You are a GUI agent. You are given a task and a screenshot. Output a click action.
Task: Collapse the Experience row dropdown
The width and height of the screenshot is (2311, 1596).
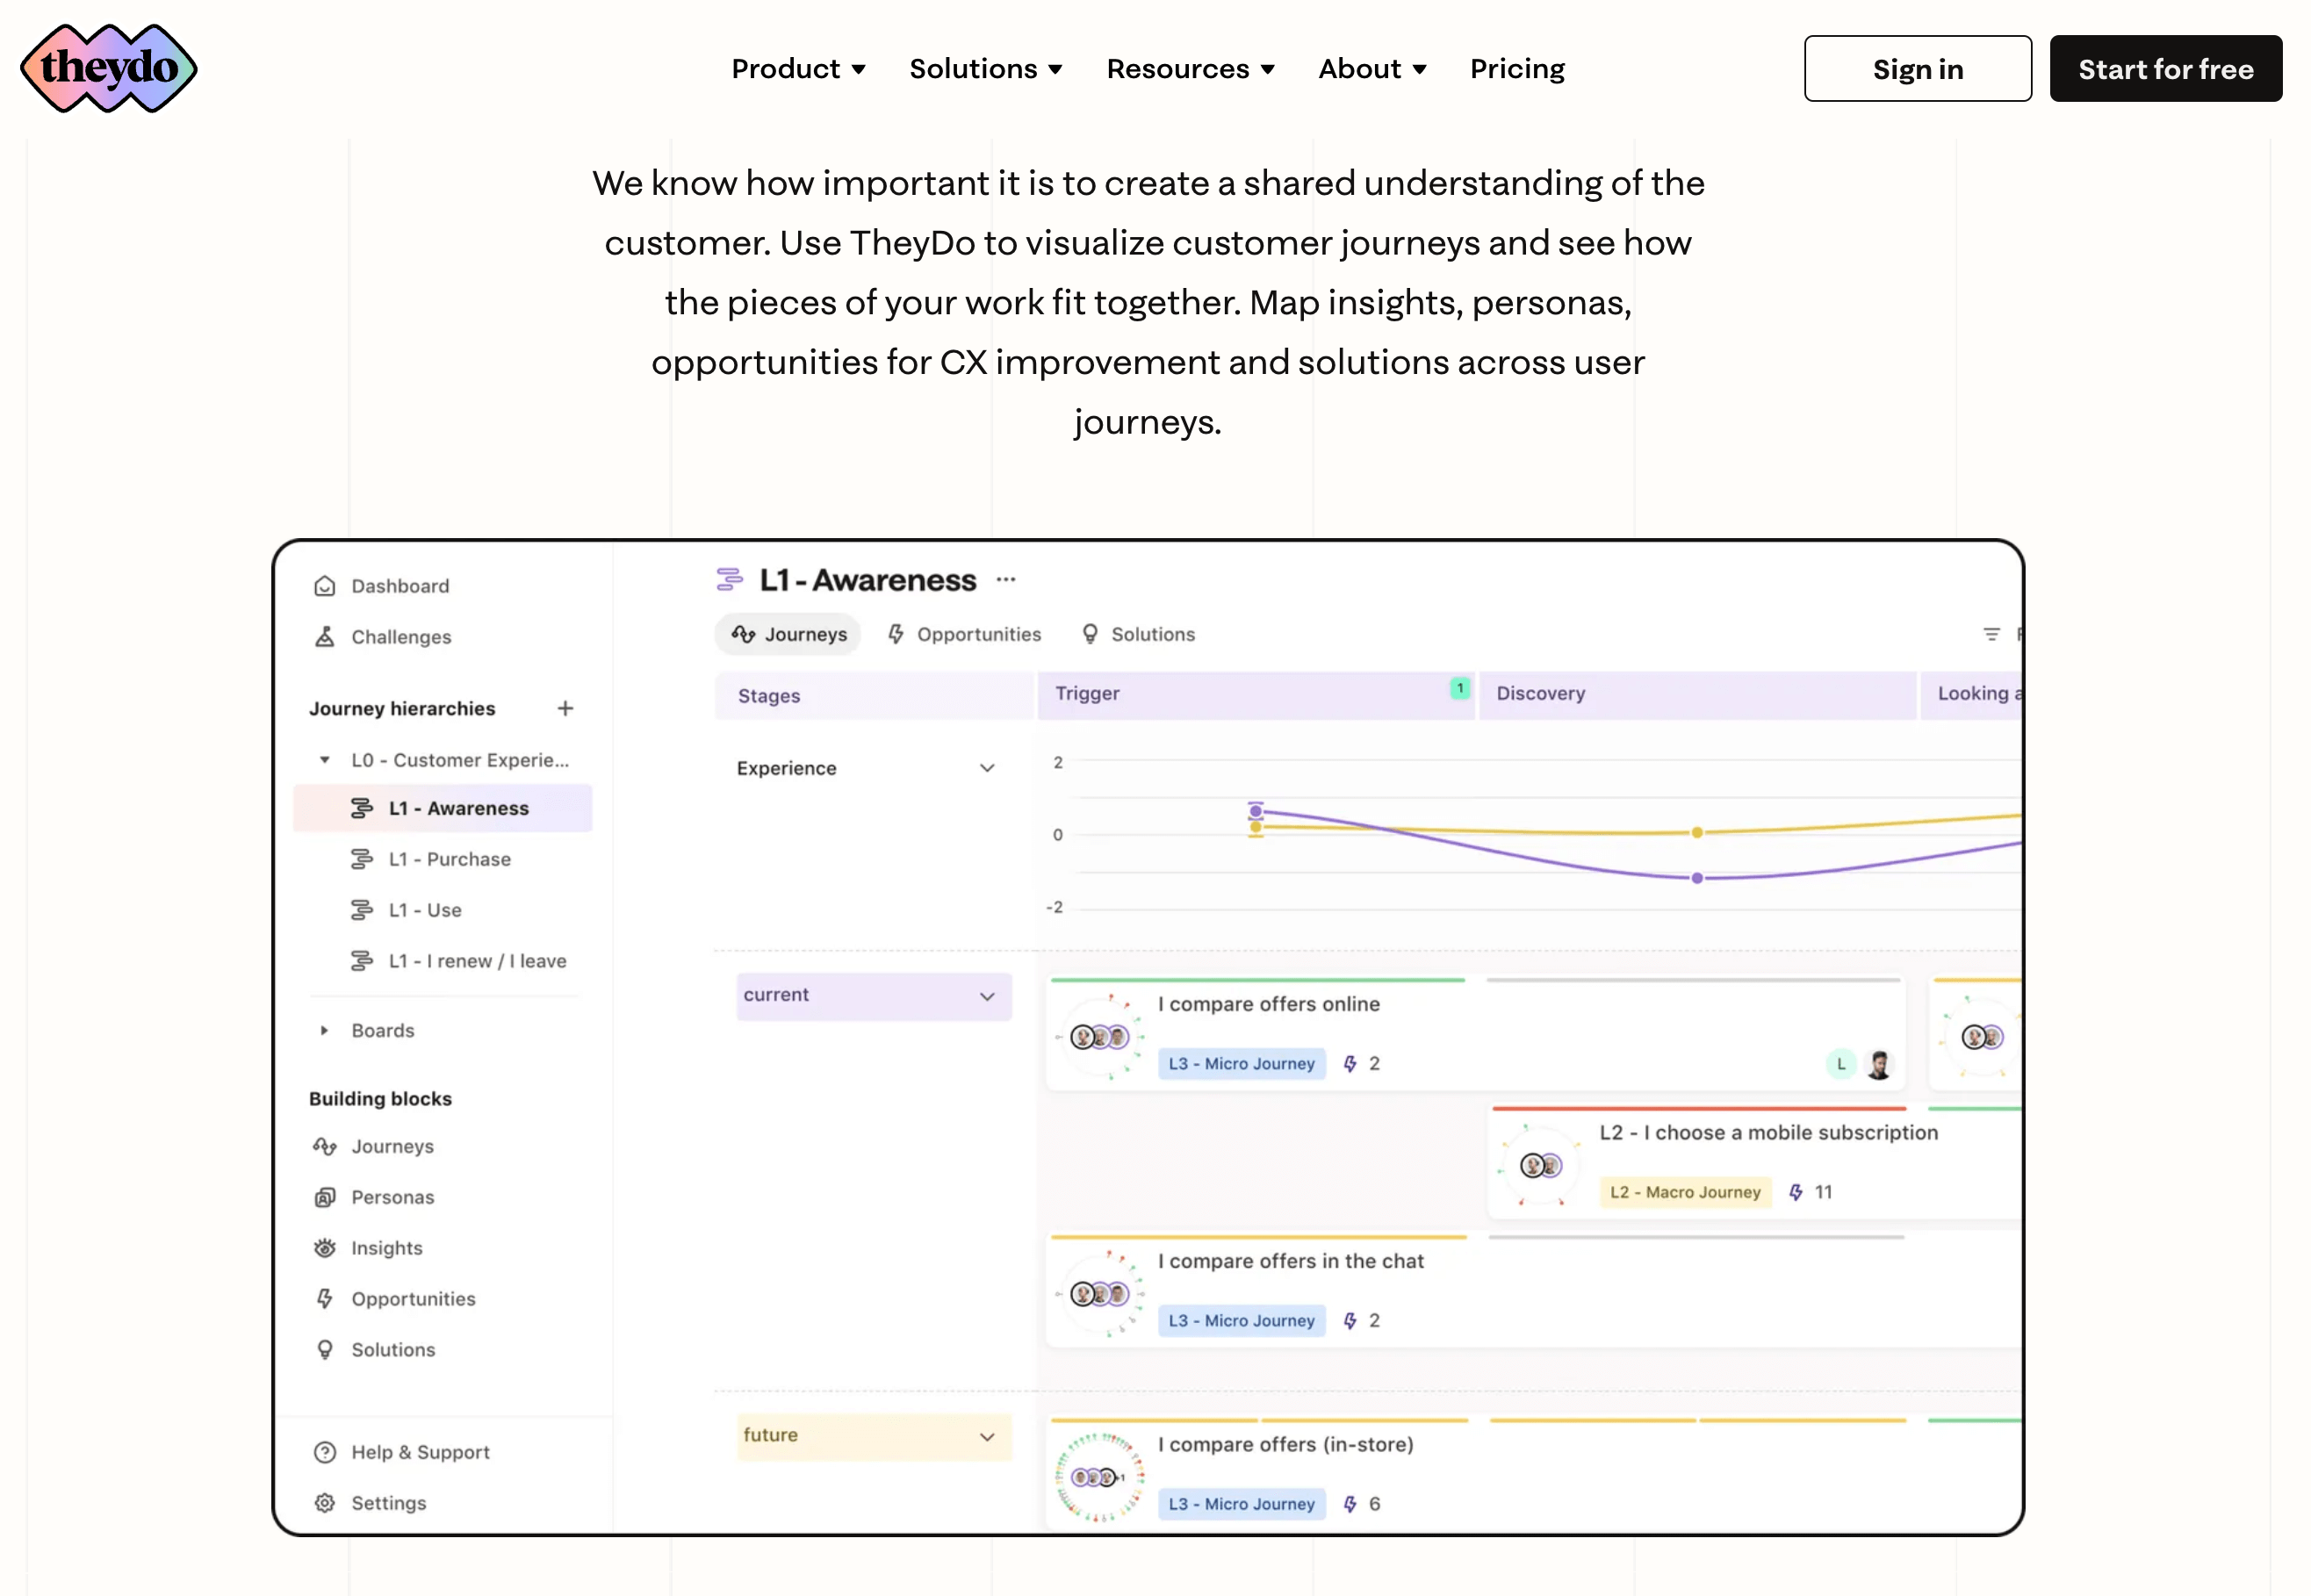[x=987, y=768]
